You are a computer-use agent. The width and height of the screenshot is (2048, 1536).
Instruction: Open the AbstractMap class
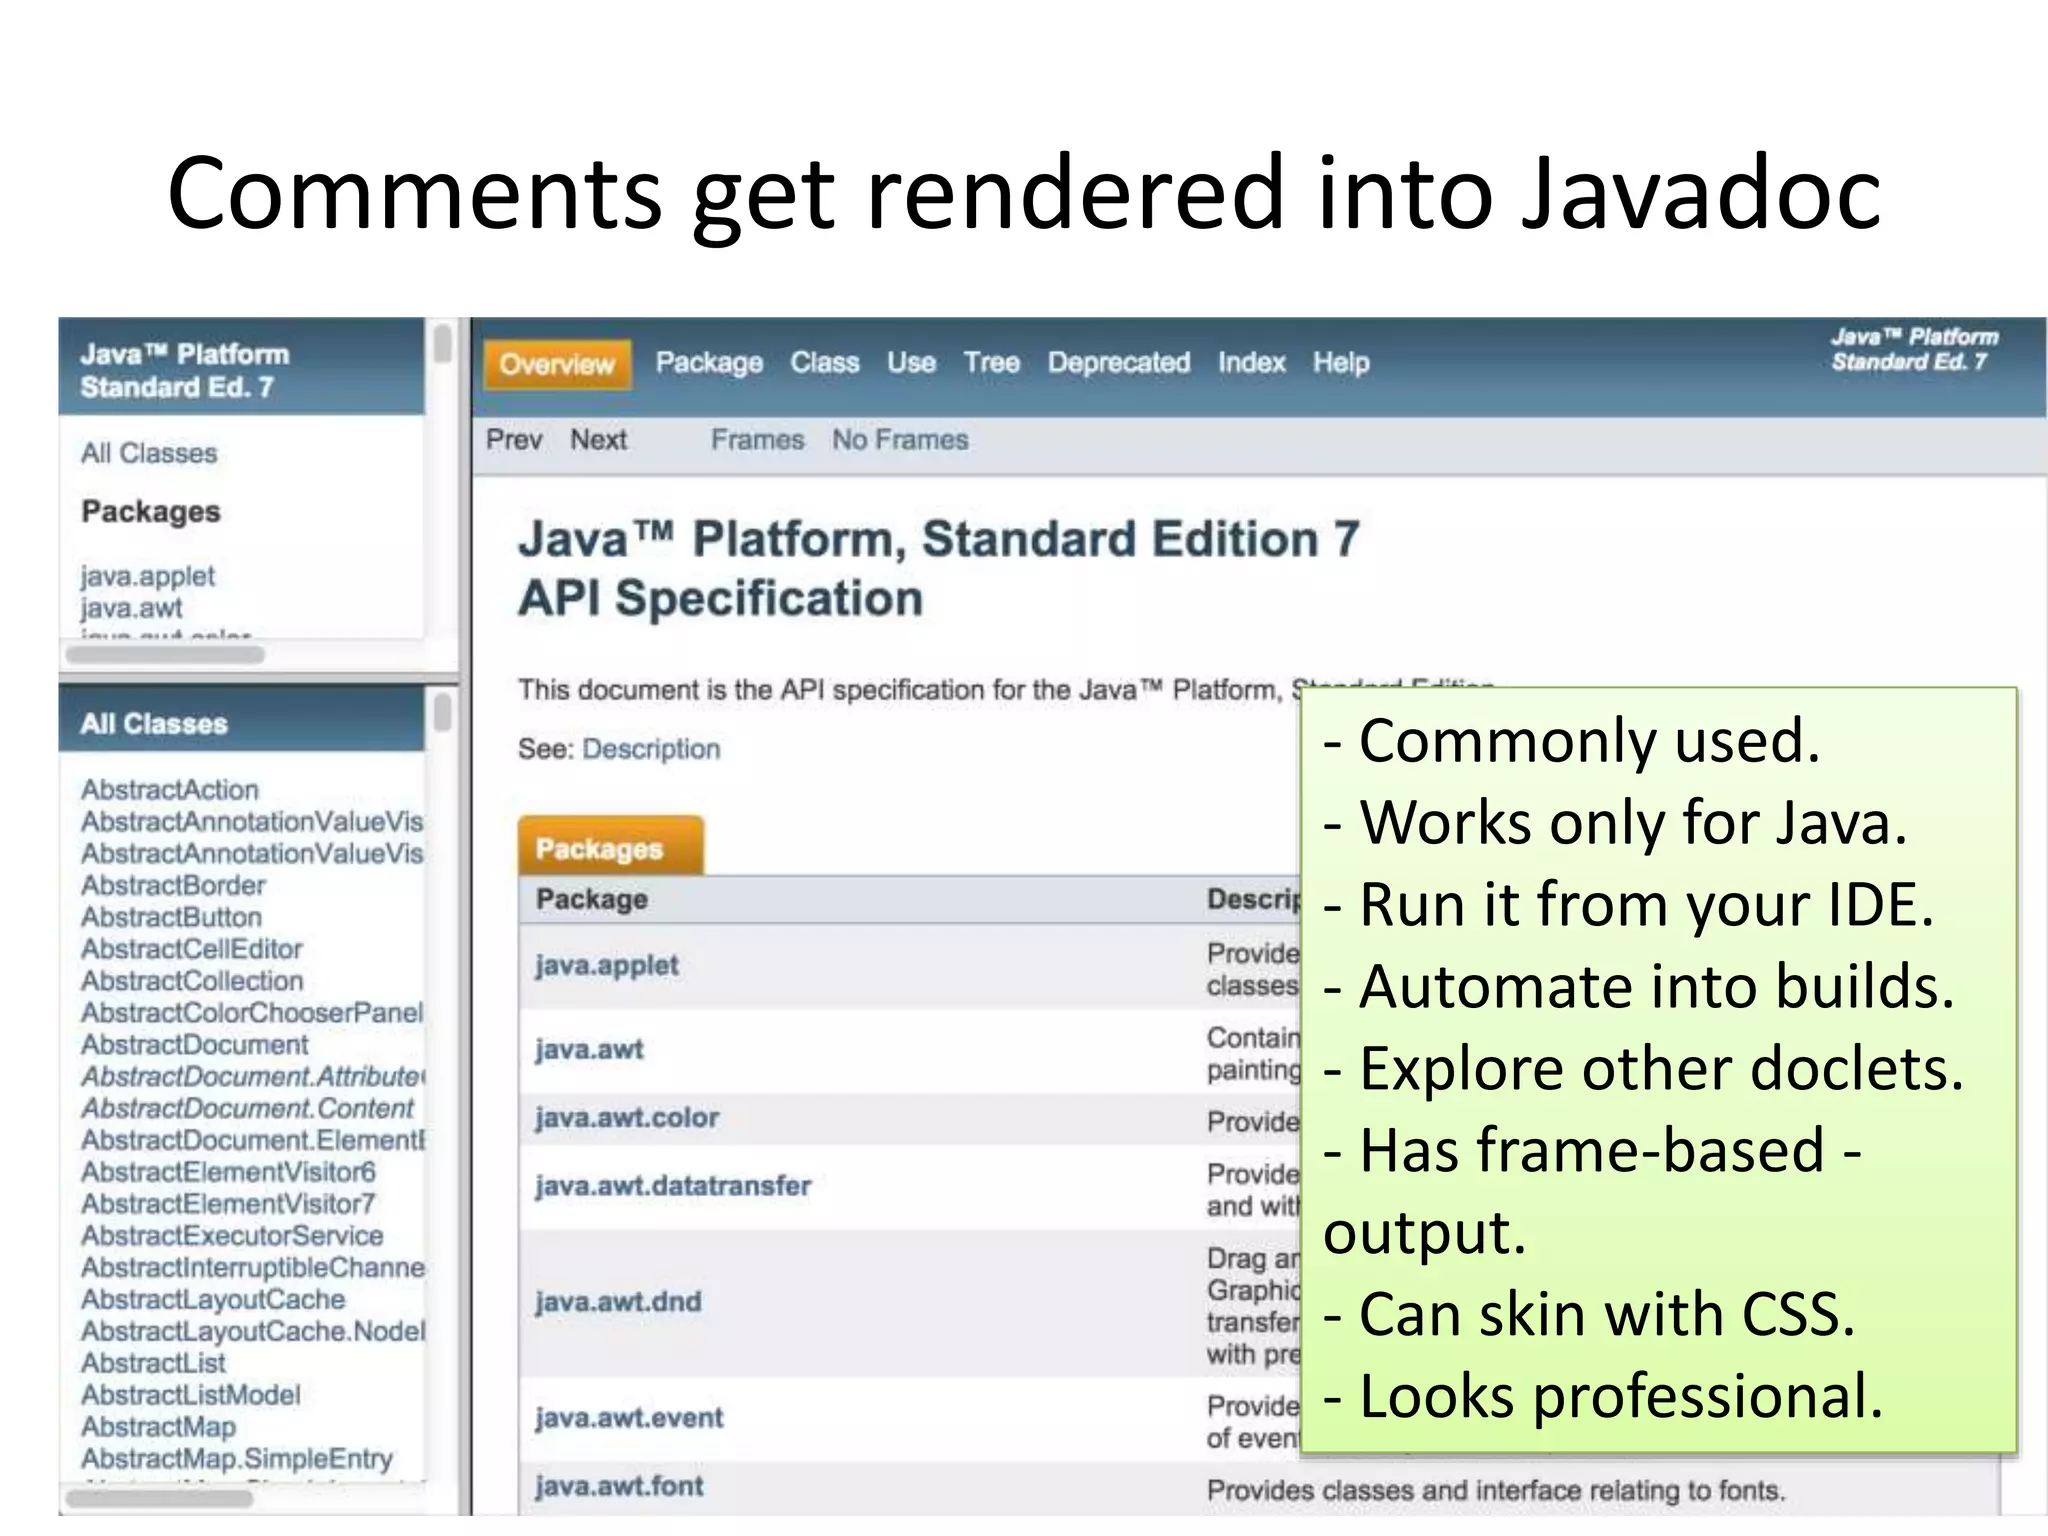(x=159, y=1427)
